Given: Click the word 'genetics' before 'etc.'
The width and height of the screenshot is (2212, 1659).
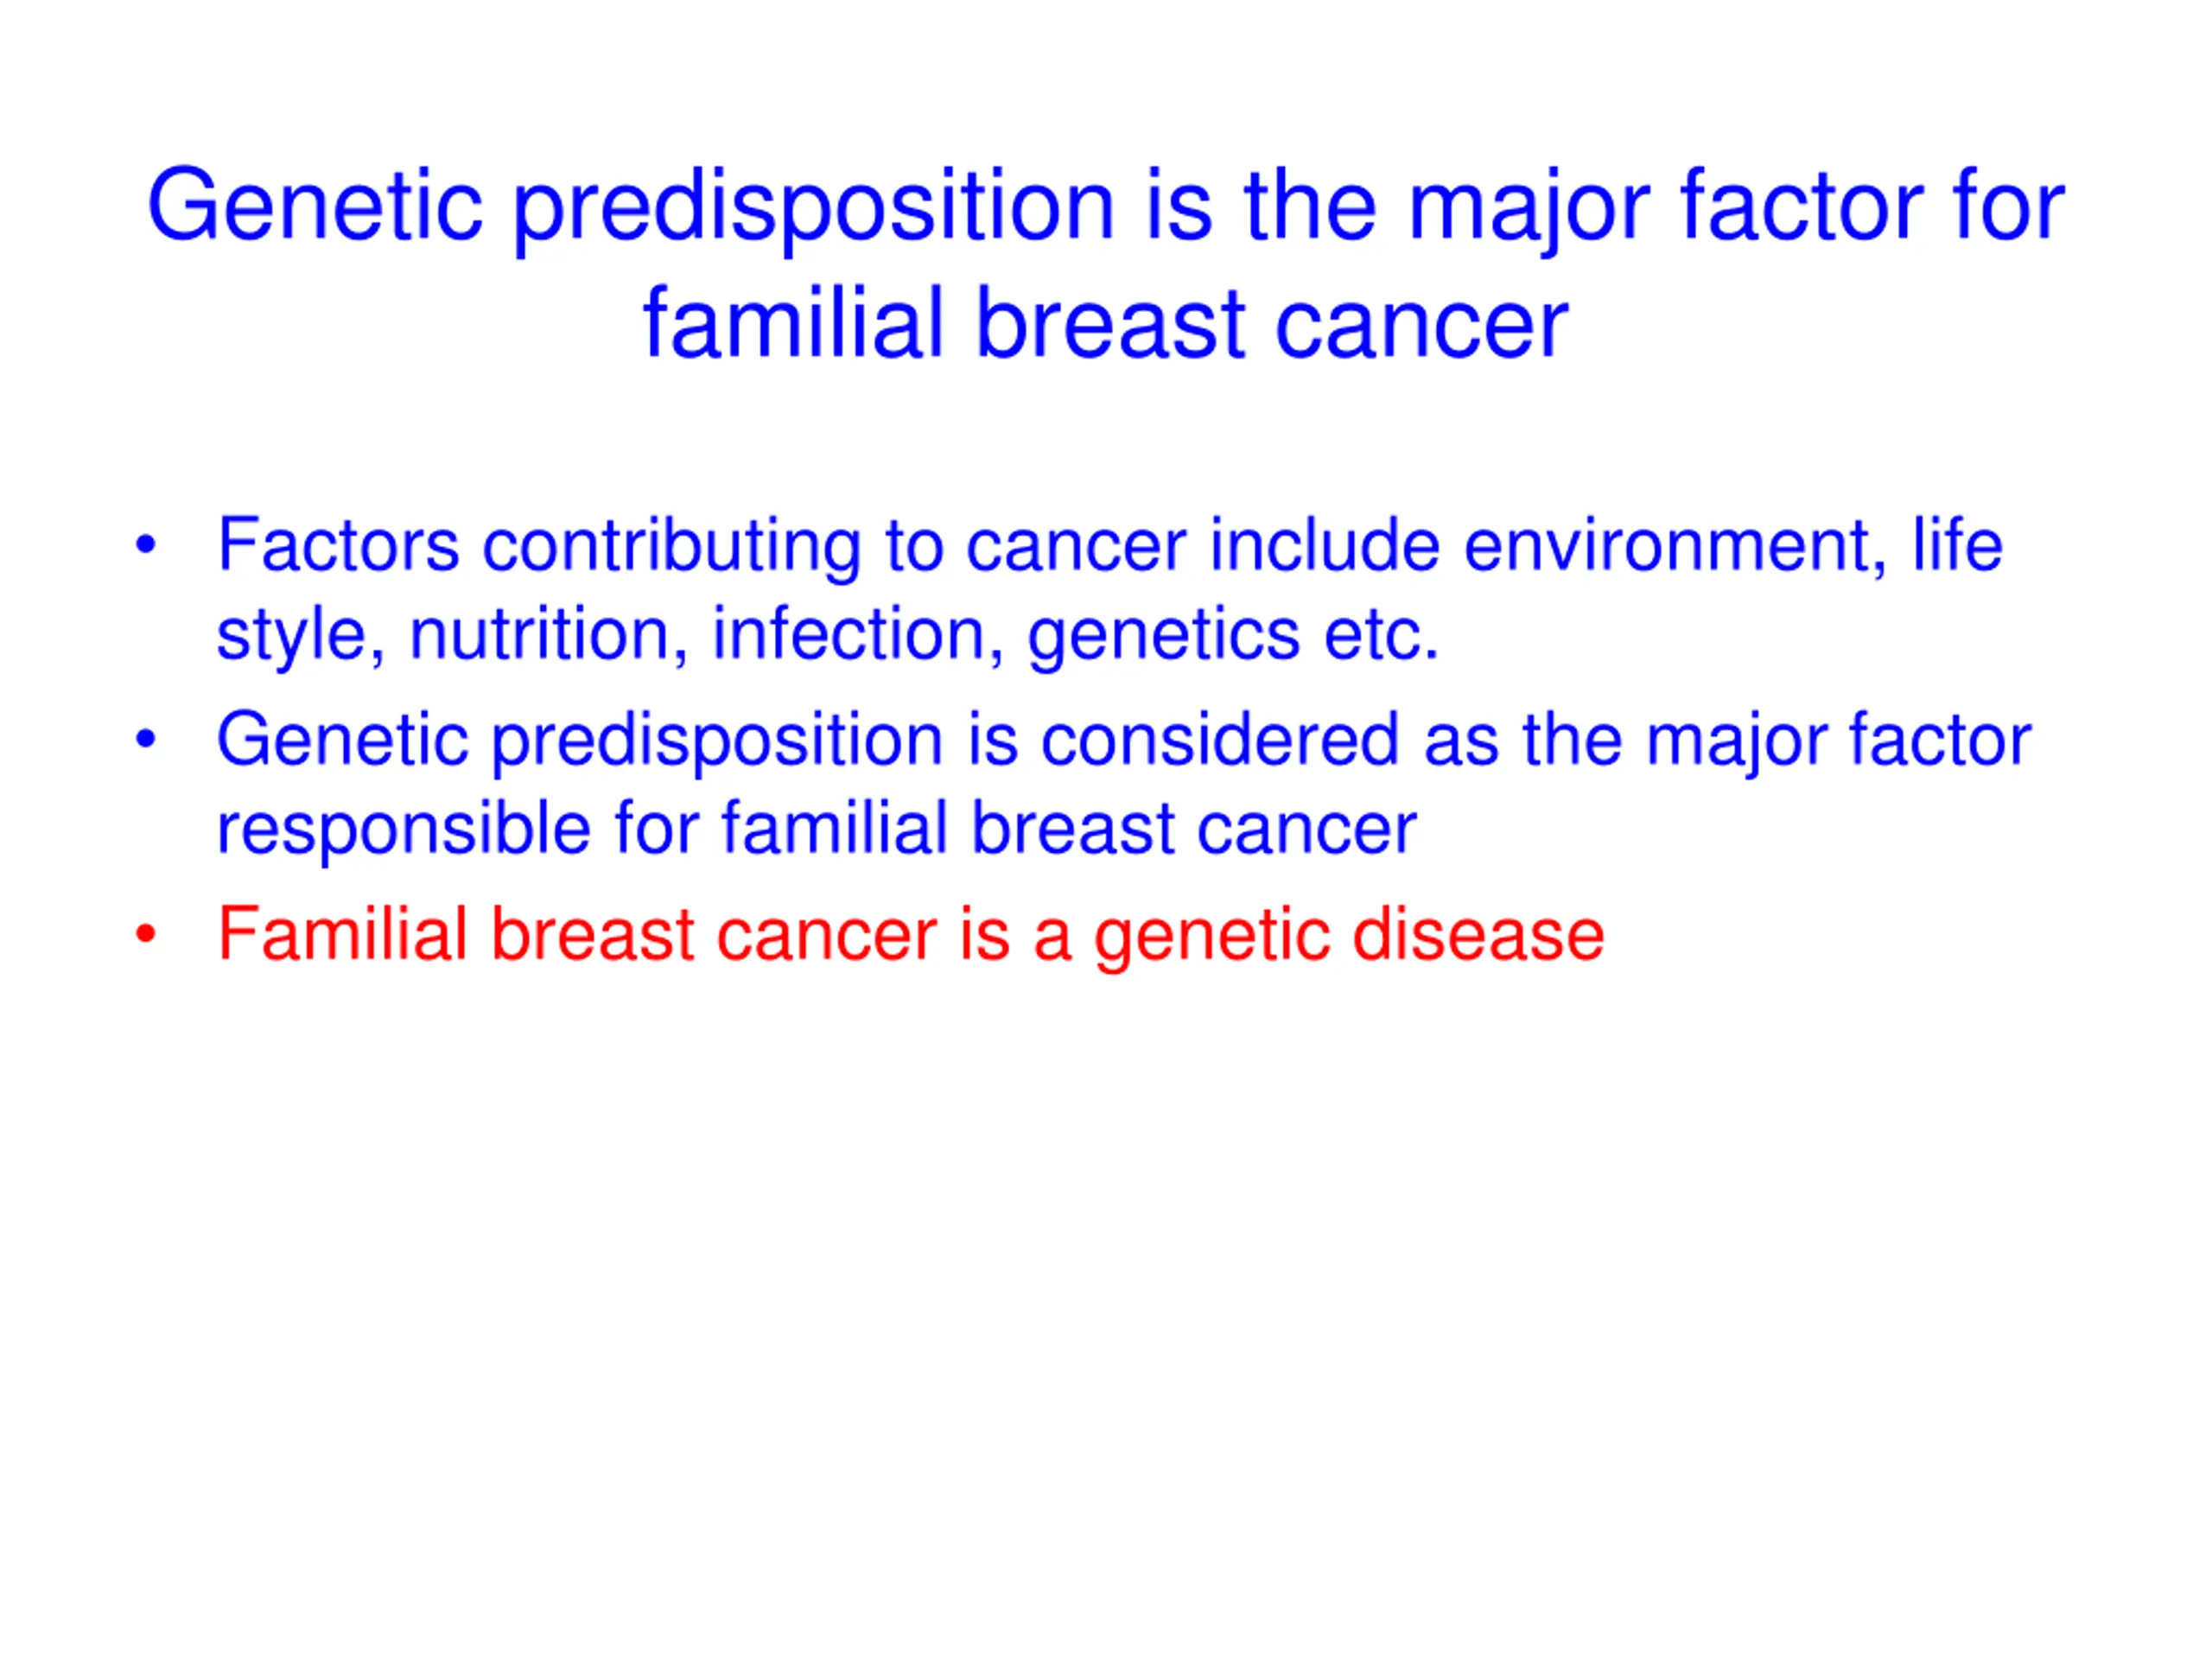Looking at the screenshot, I should [1164, 638].
